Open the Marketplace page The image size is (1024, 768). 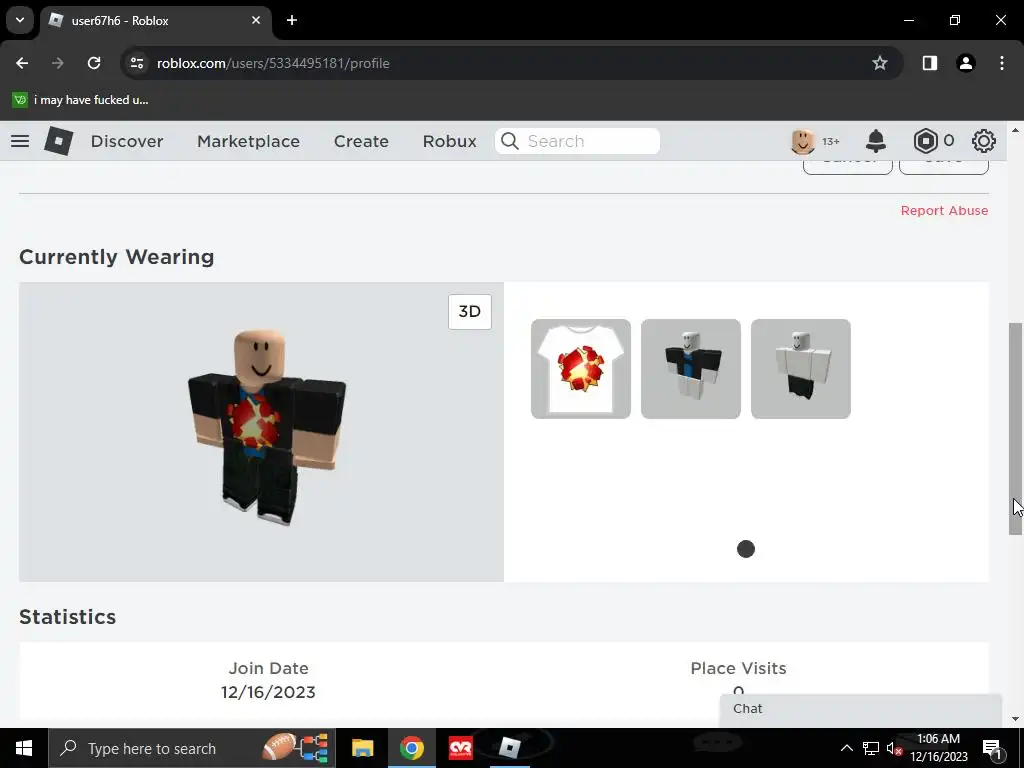pos(248,141)
